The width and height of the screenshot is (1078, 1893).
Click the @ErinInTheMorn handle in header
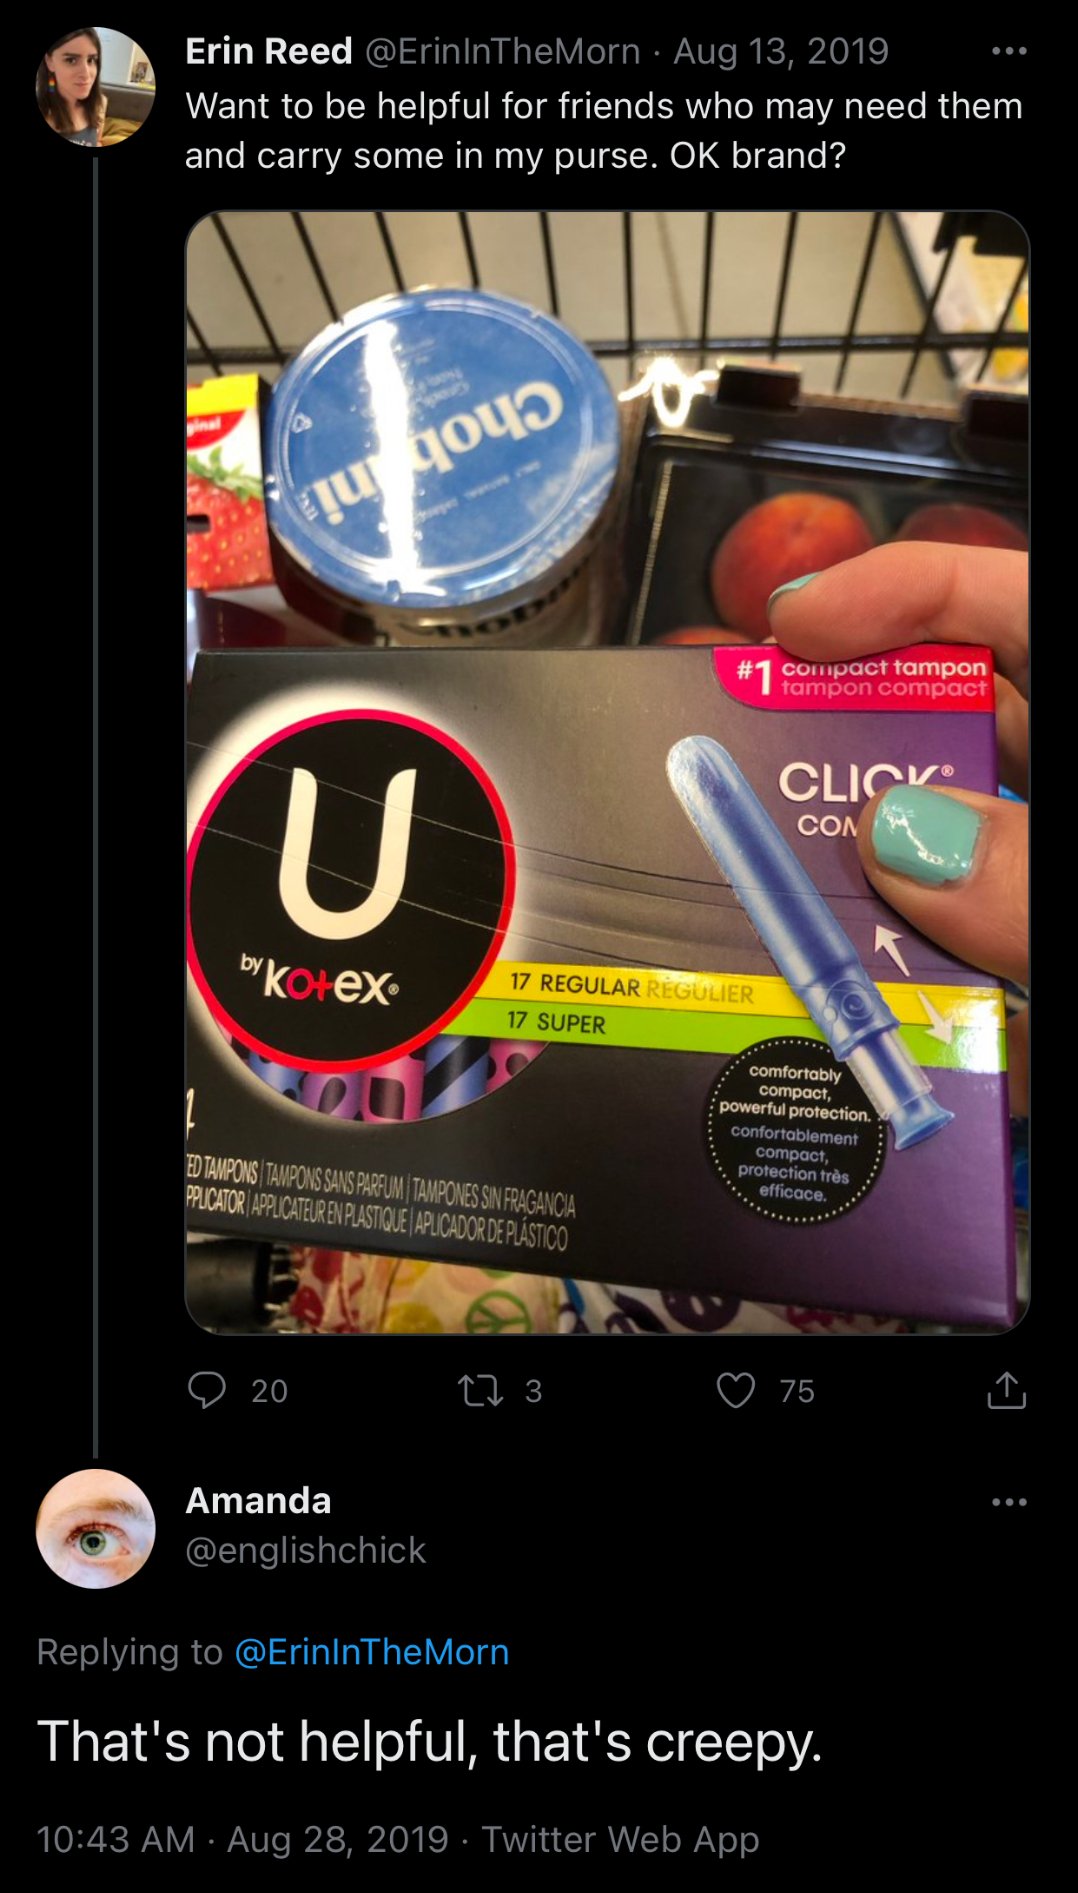tap(502, 51)
